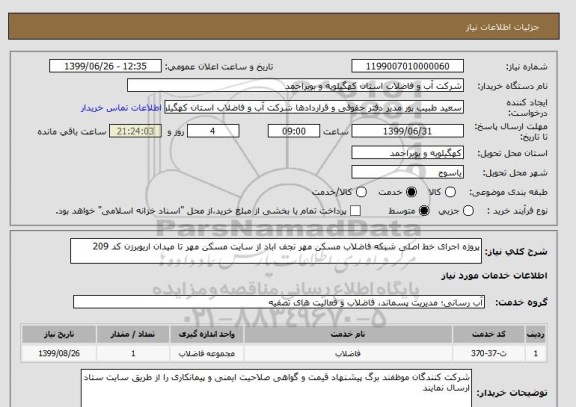The image size is (576, 407).
Task: Click the remaining time 21:24:03 field
Action: coord(135,131)
